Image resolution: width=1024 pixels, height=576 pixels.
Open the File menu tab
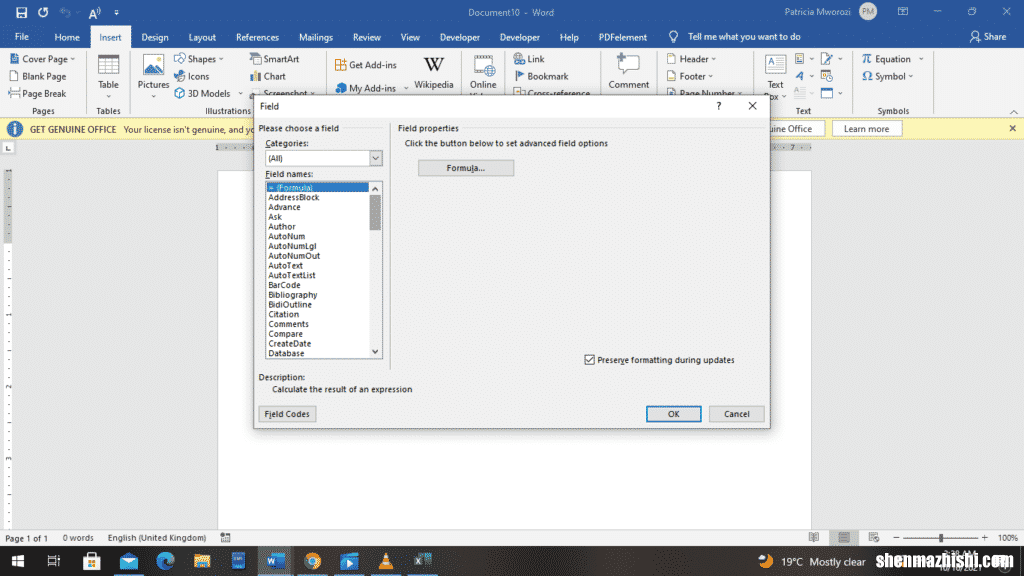coord(22,37)
